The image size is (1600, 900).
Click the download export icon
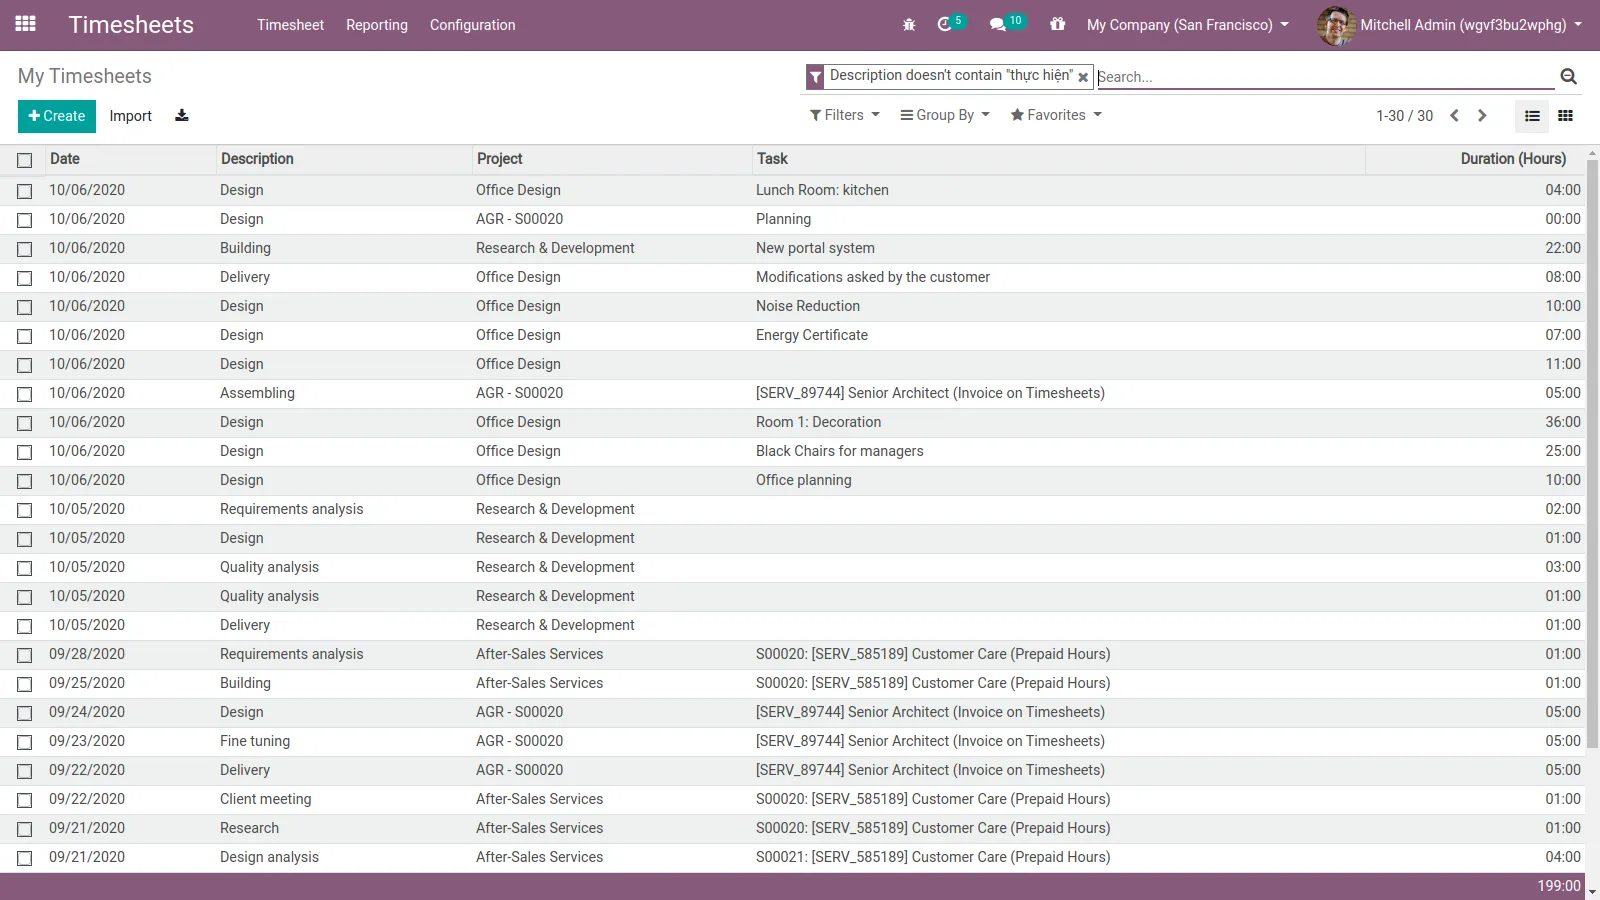(x=182, y=116)
